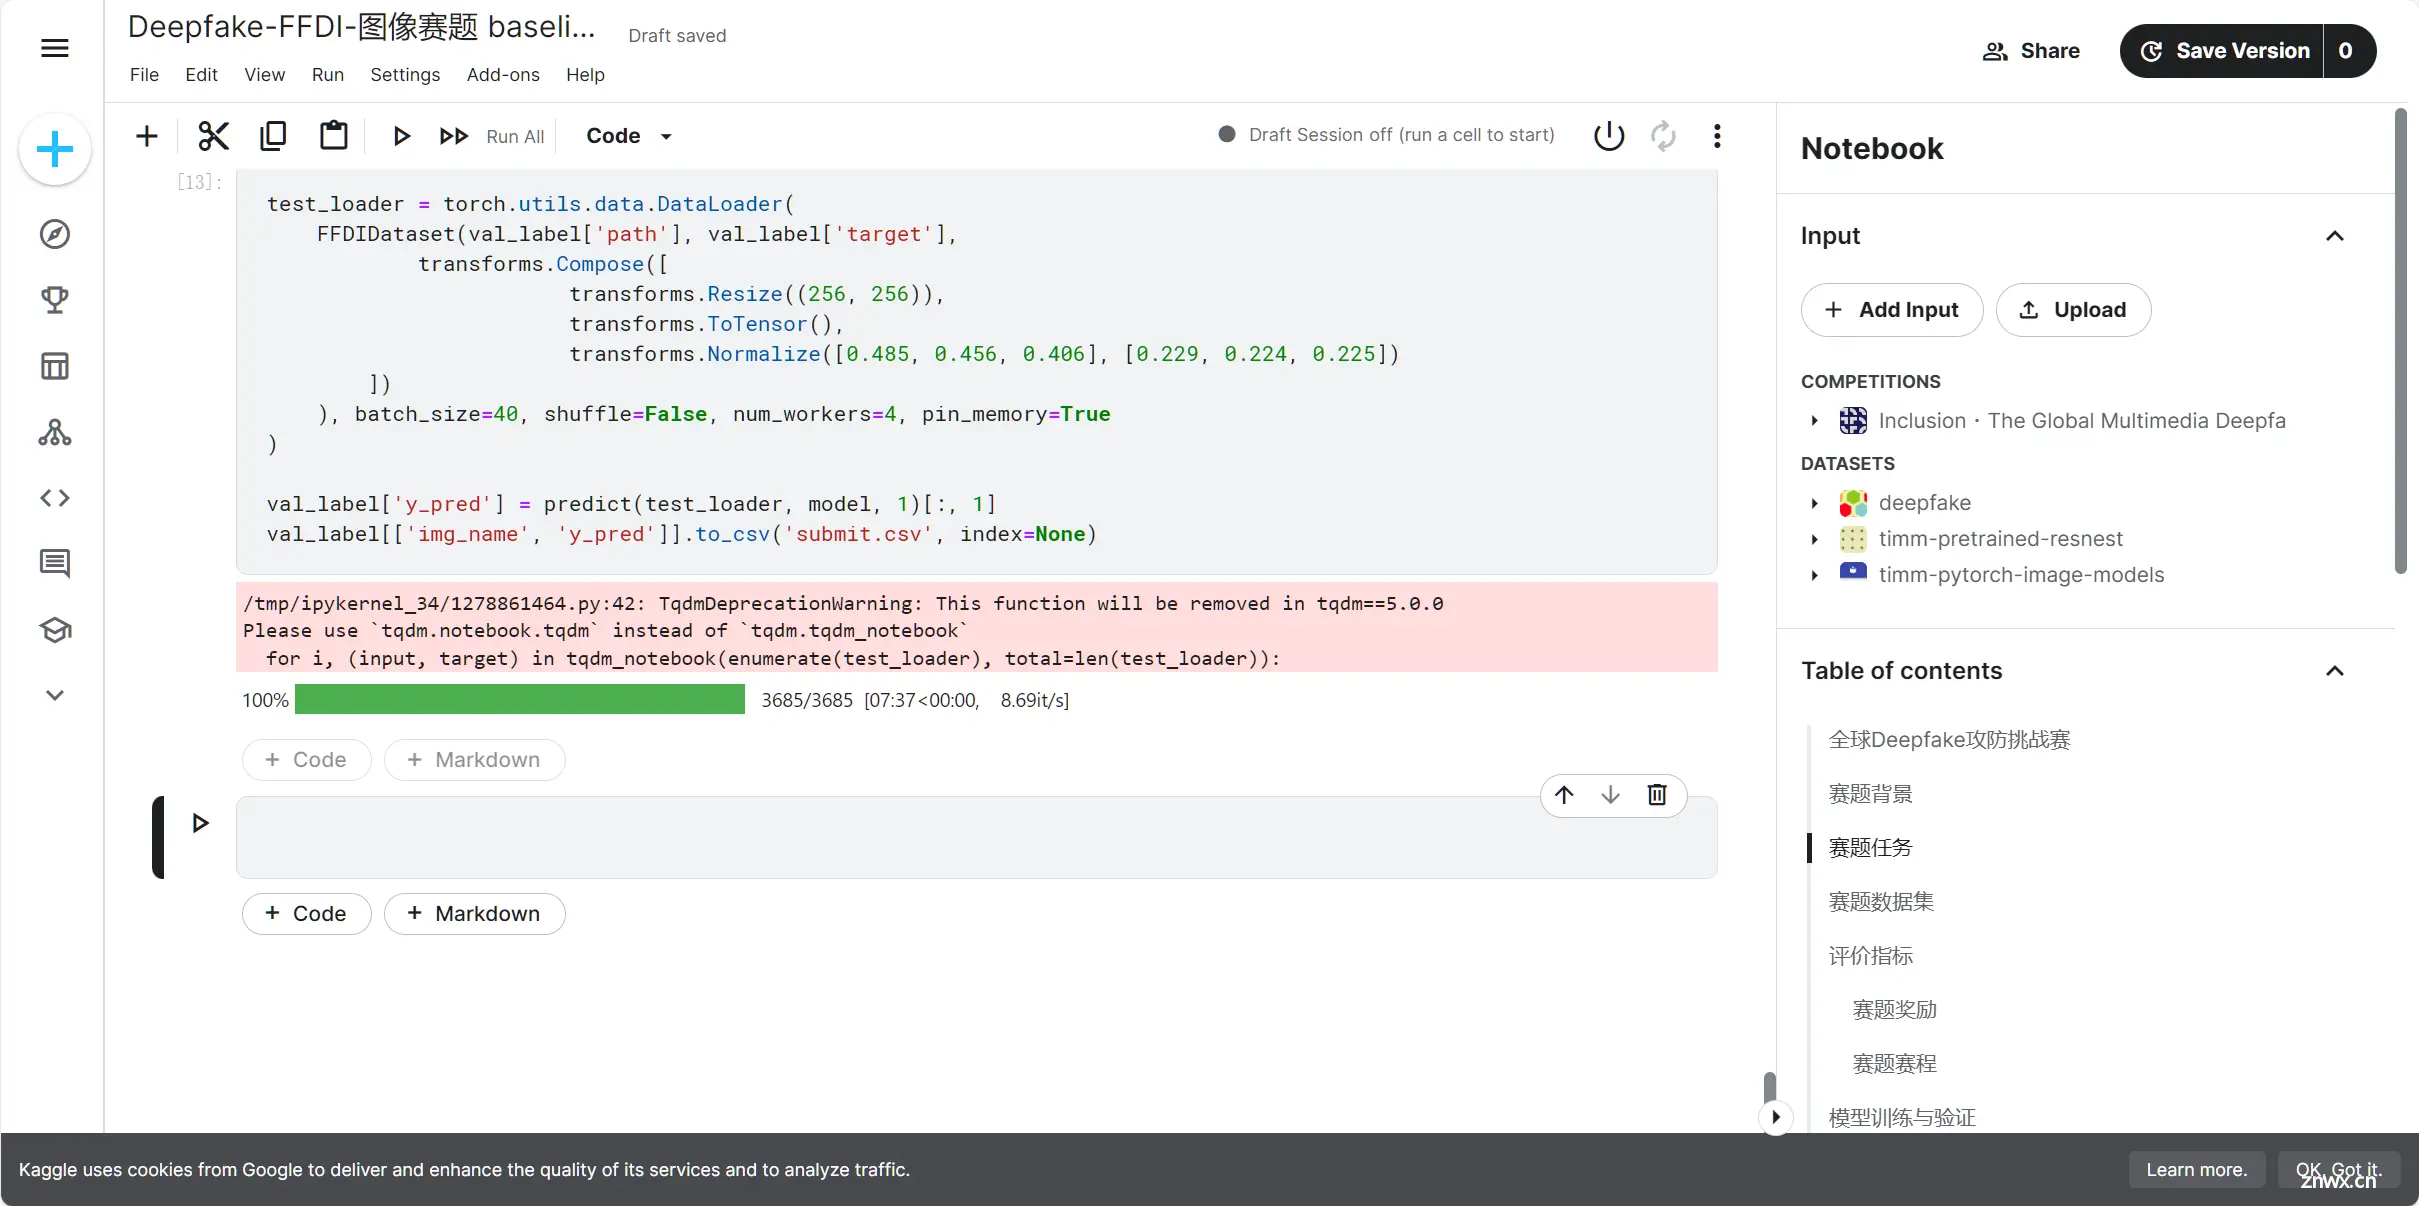The image size is (2419, 1206).
Task: Go to 赛题任务 in table of contents
Action: pyautogui.click(x=1870, y=848)
